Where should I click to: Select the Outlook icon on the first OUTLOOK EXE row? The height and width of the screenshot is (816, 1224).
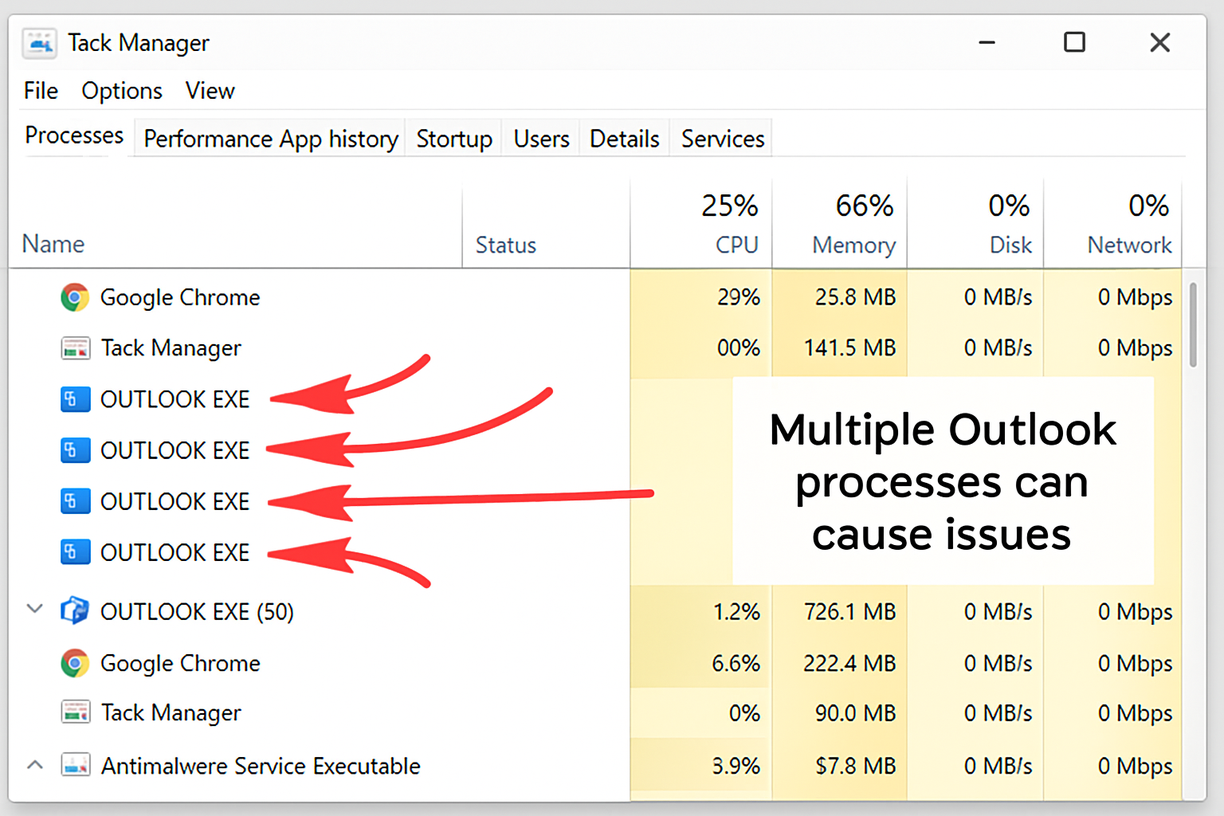[x=74, y=399]
